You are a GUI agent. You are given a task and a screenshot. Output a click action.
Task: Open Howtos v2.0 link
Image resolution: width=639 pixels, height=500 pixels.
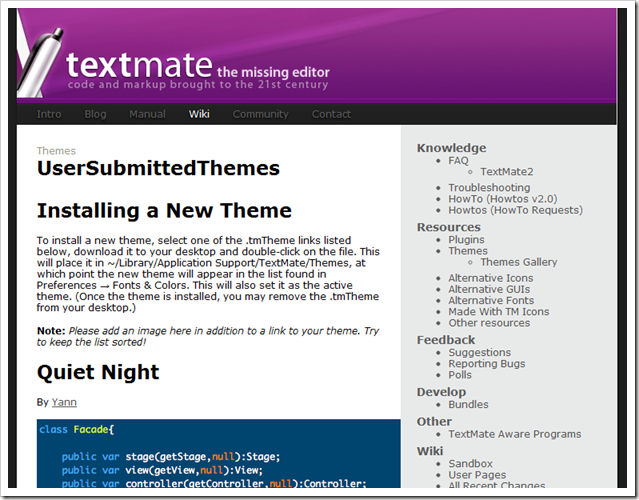pyautogui.click(x=522, y=199)
